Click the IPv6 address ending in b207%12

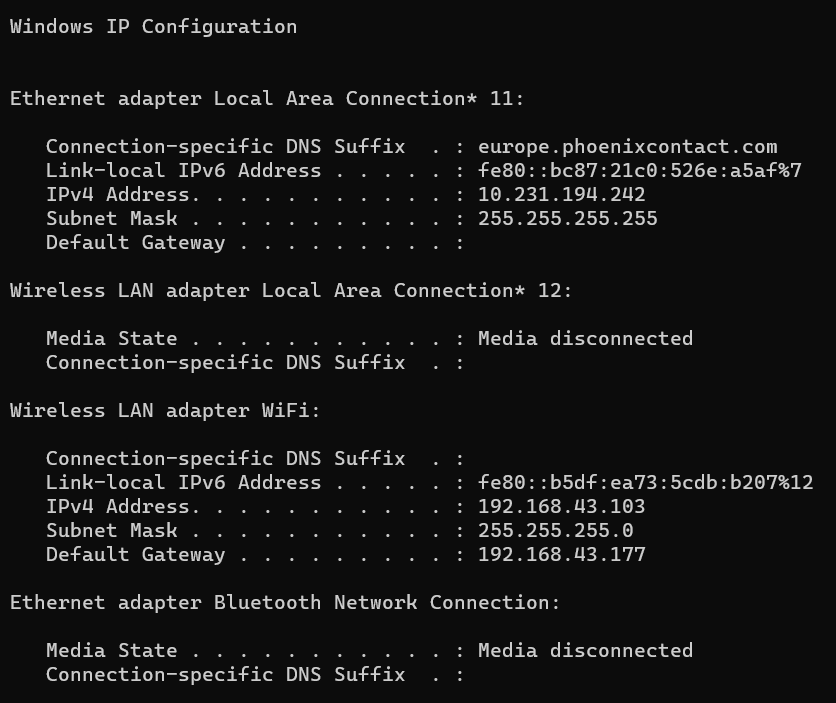point(645,483)
